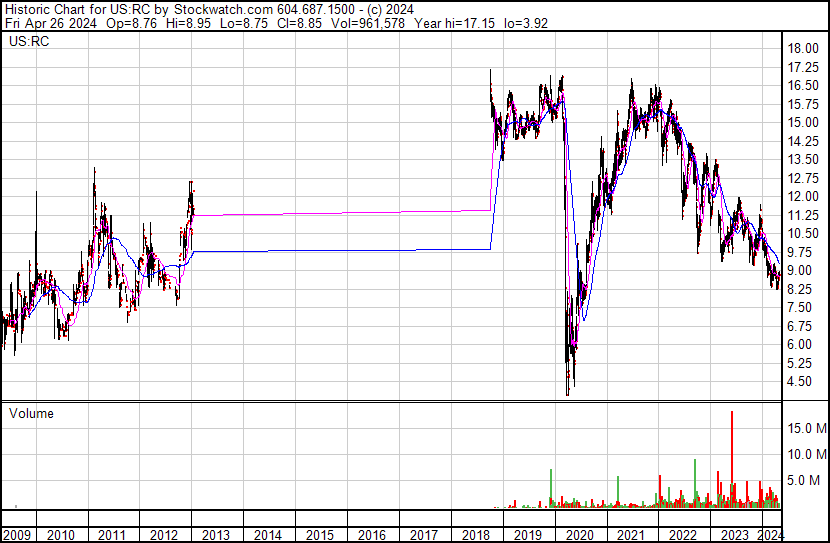Viewport: 830px width, 543px height.
Task: Click the flat blue moving average line in 2015
Action: 320,250
